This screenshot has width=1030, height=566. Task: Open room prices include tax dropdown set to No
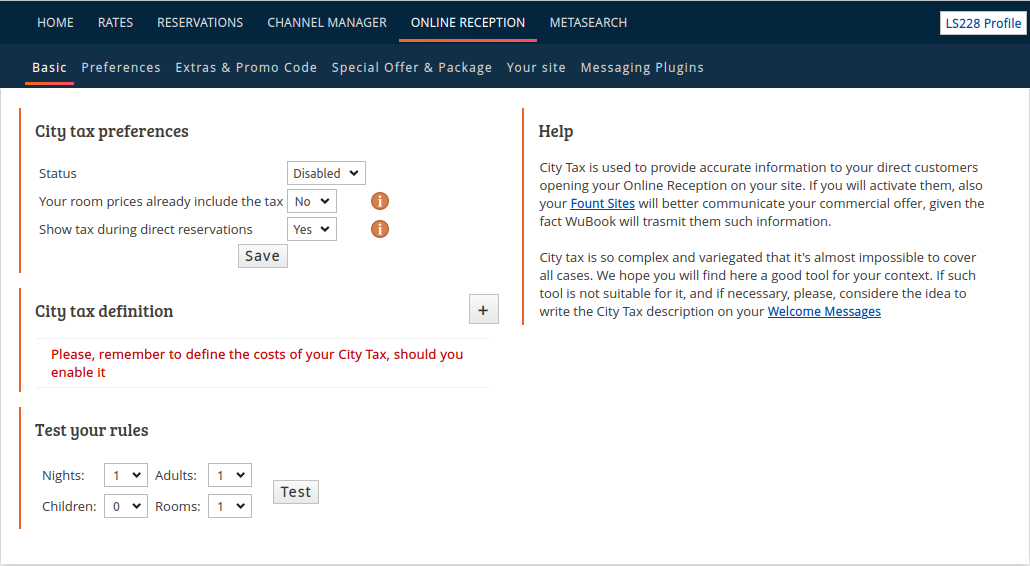coord(312,201)
